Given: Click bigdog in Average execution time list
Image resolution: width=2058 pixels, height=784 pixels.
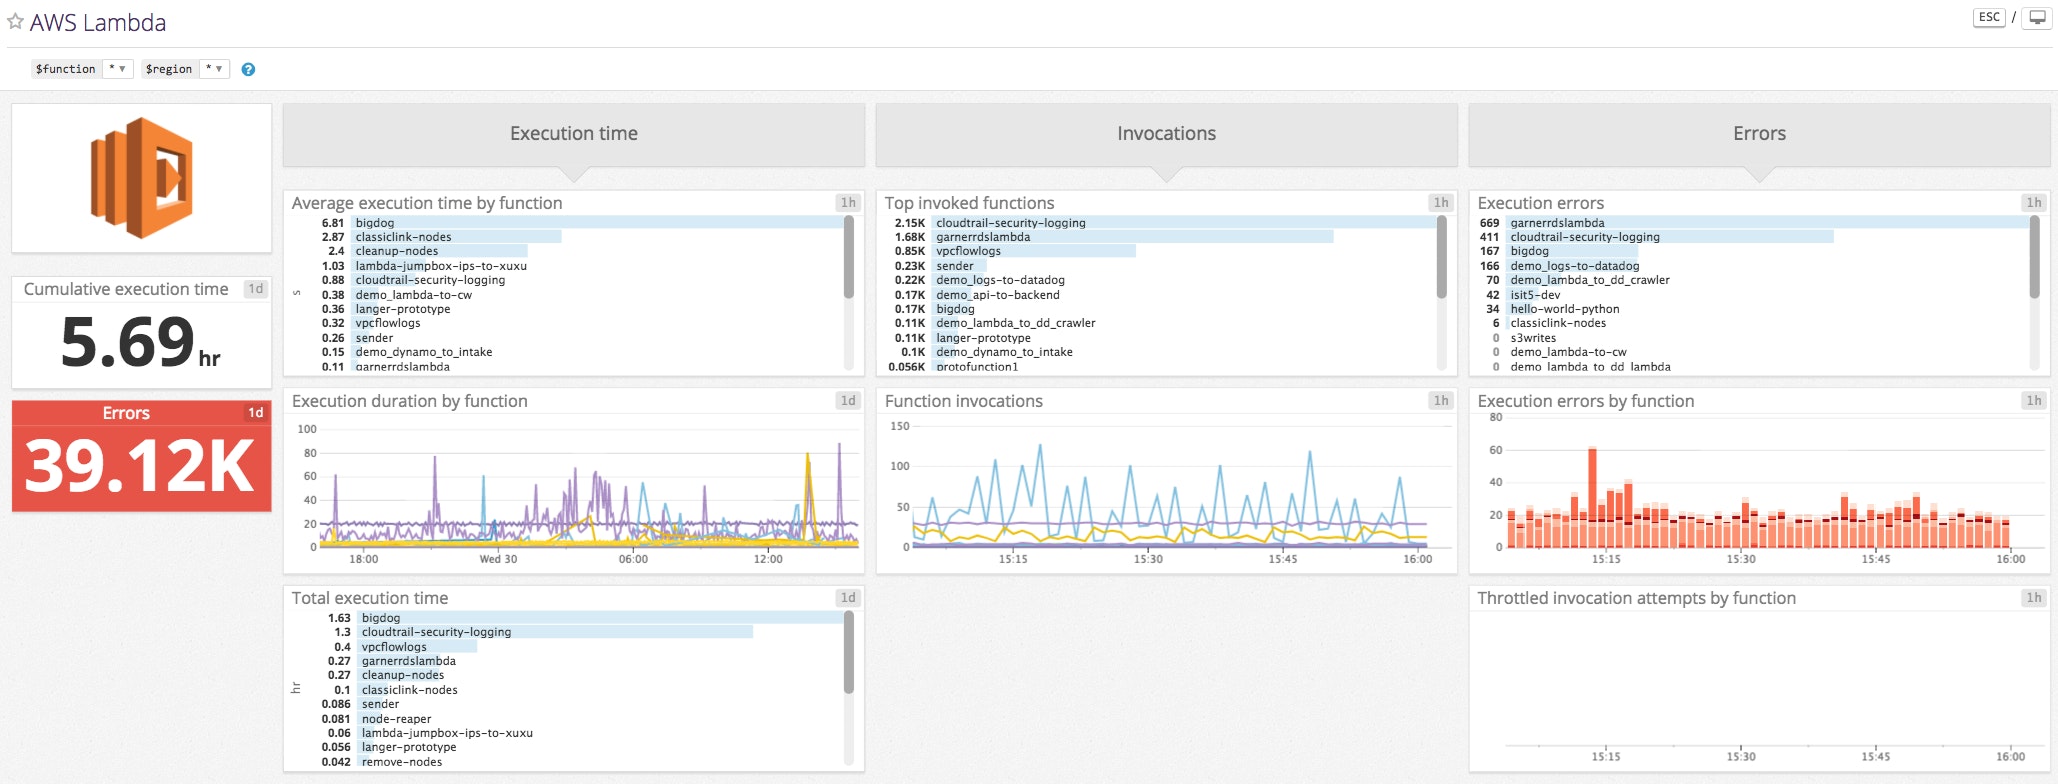Looking at the screenshot, I should (x=375, y=223).
